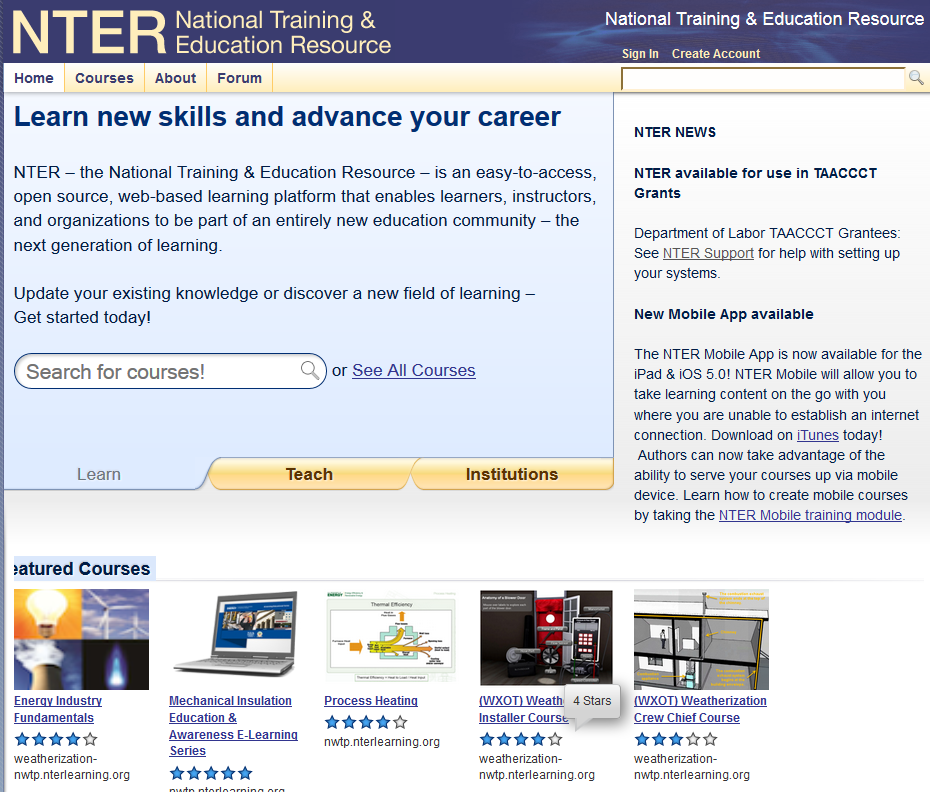This screenshot has height=792, width=930.
Task: Click the About navigation item
Action: coord(175,77)
